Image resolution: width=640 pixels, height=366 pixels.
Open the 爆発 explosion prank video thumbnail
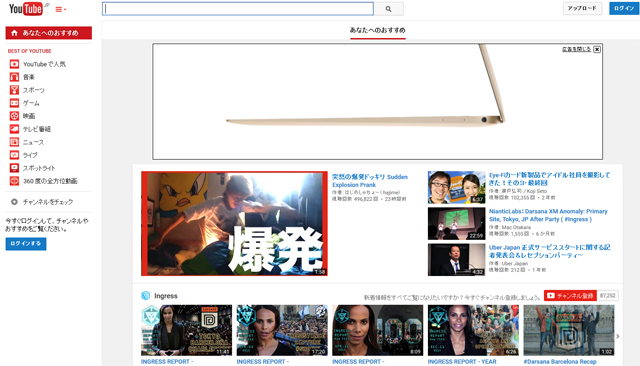[234, 223]
